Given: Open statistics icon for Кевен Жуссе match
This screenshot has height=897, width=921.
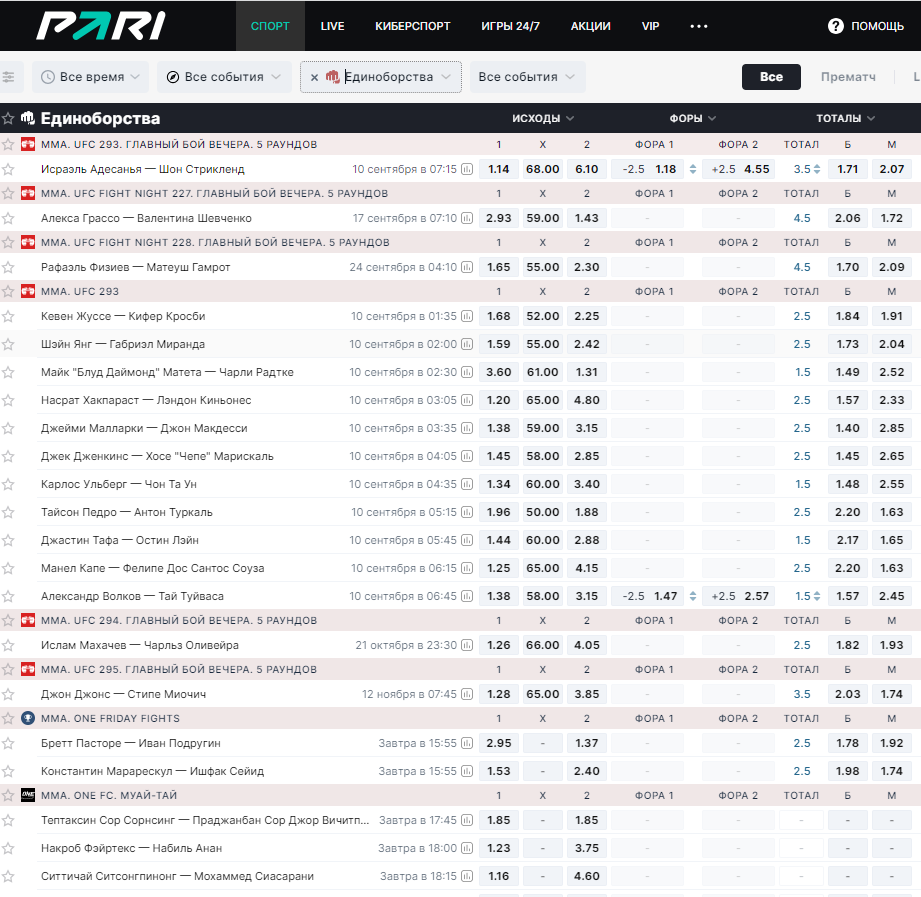Looking at the screenshot, I should click(x=467, y=316).
